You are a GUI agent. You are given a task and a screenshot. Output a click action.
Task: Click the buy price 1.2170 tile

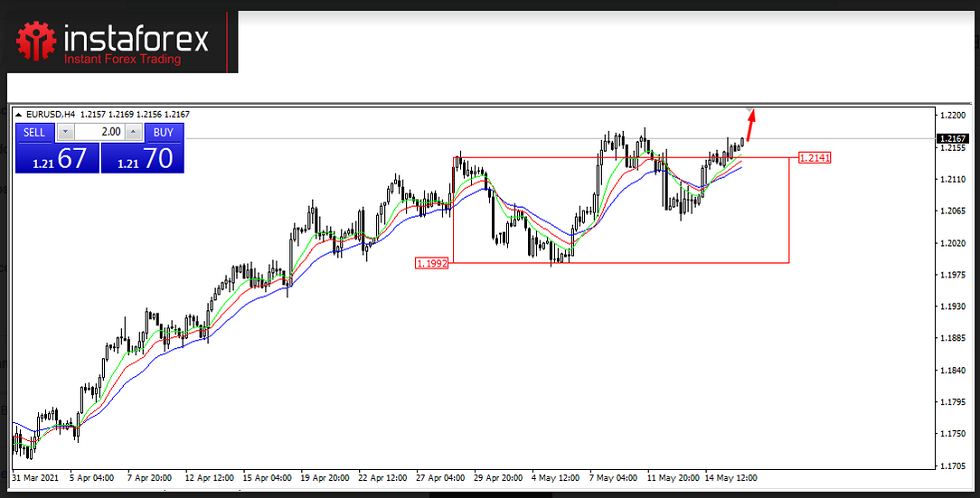(x=142, y=158)
